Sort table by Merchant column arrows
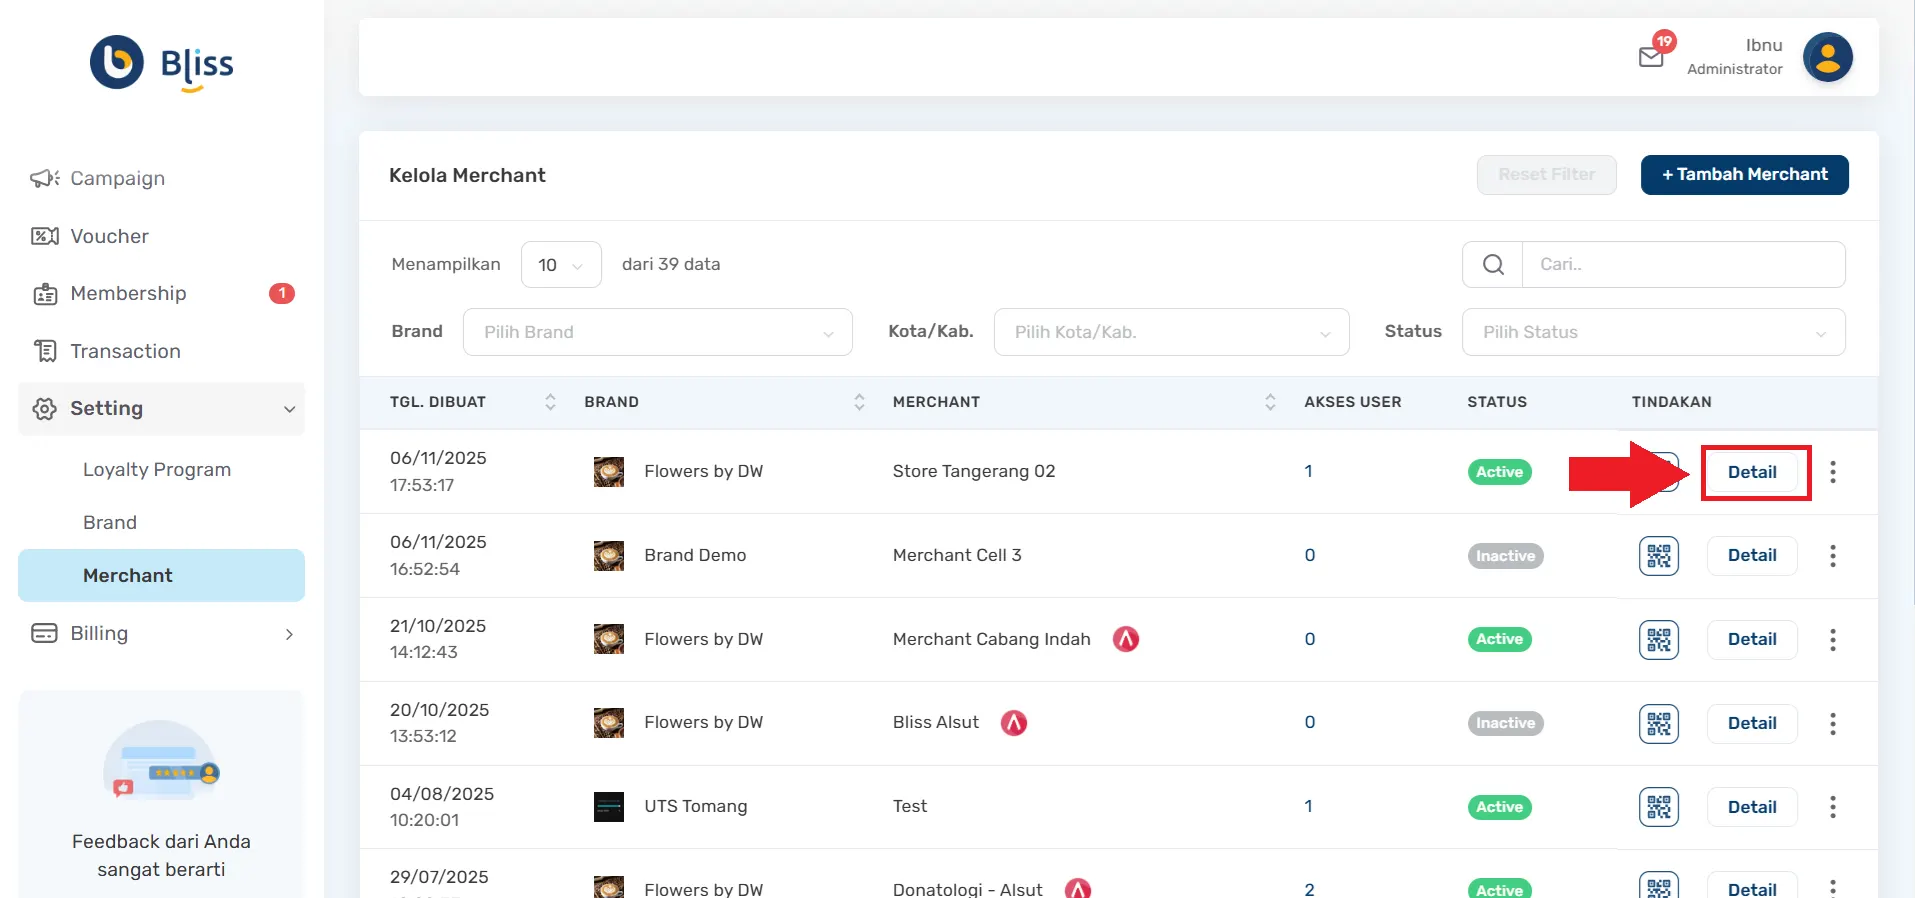This screenshot has width=1915, height=898. pos(1270,402)
